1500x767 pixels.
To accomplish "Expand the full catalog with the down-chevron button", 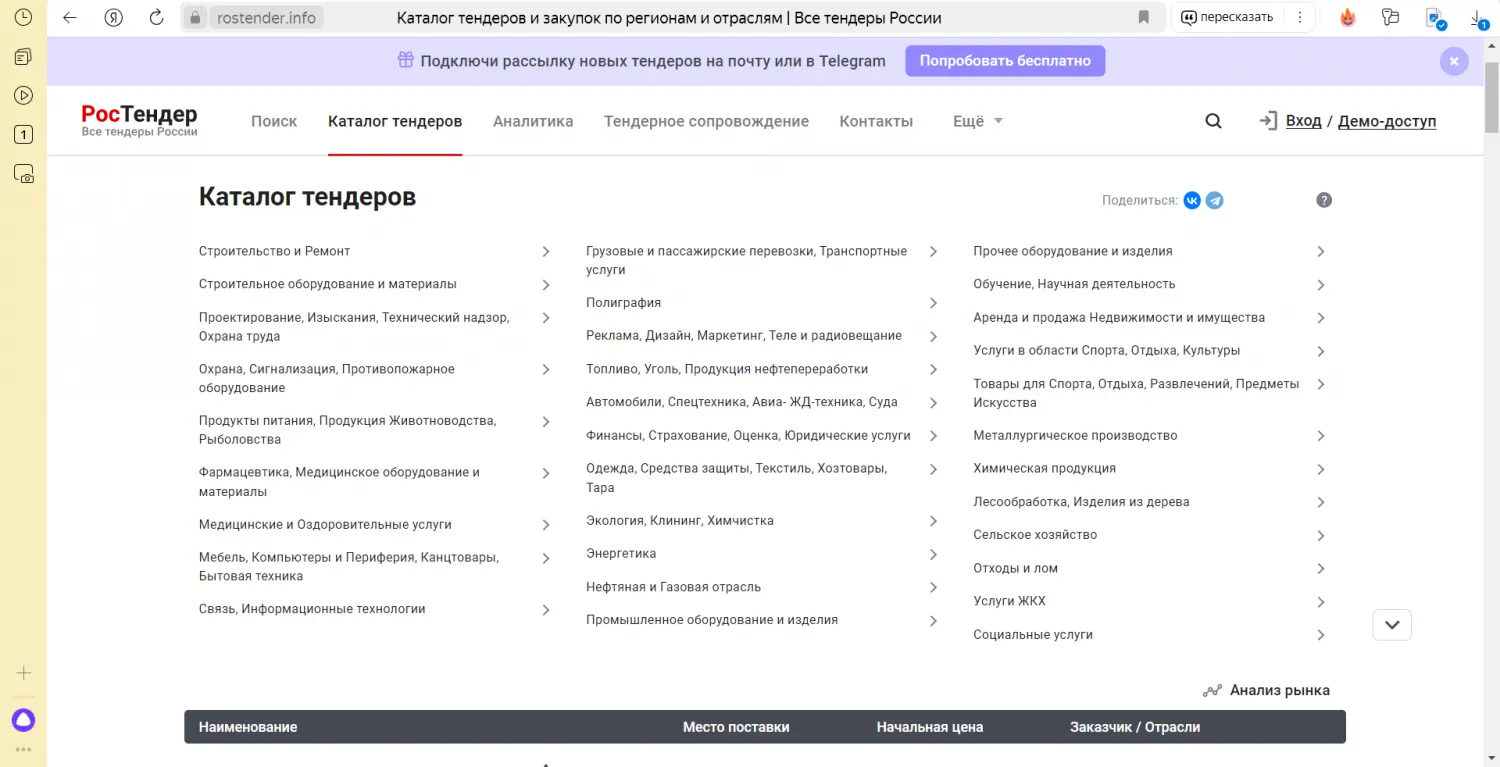I will [1392, 625].
